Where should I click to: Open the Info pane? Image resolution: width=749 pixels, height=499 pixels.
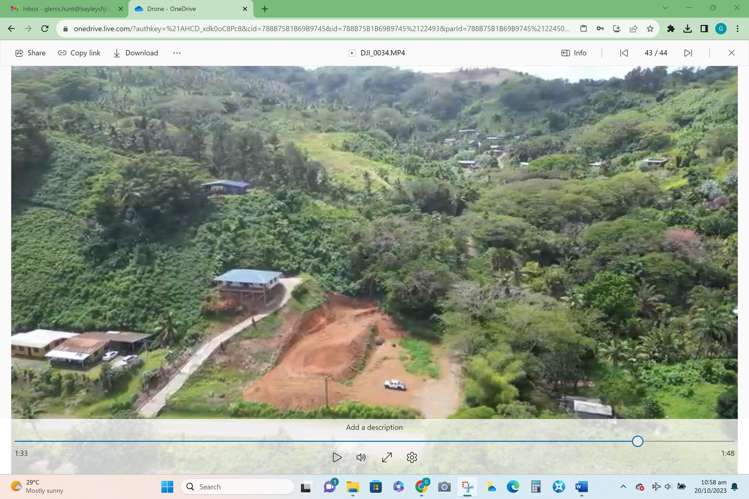point(574,53)
